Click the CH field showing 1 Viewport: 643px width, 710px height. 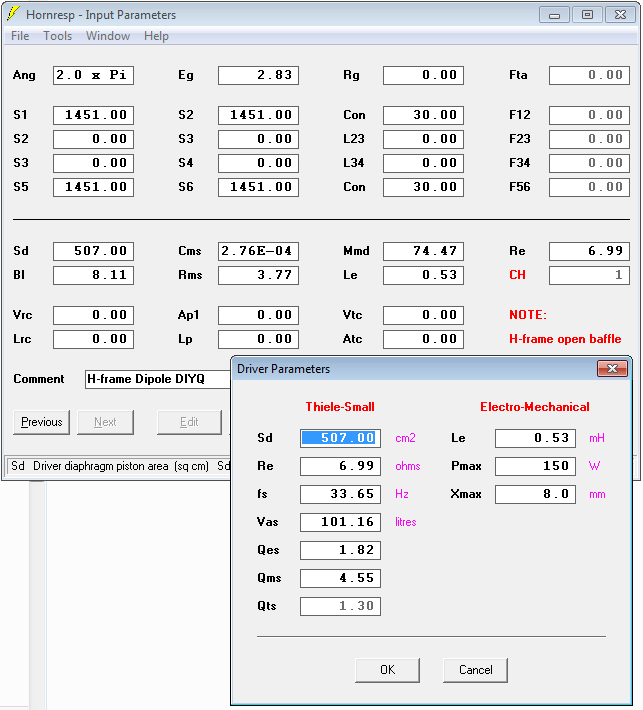tap(590, 275)
